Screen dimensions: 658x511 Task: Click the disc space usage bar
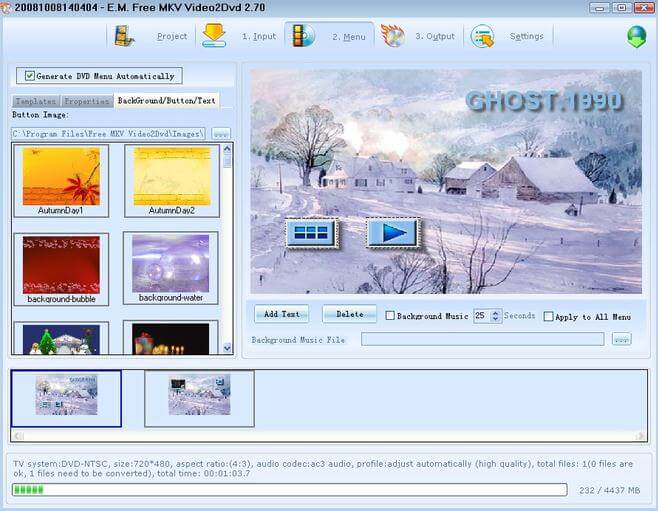[x=290, y=490]
